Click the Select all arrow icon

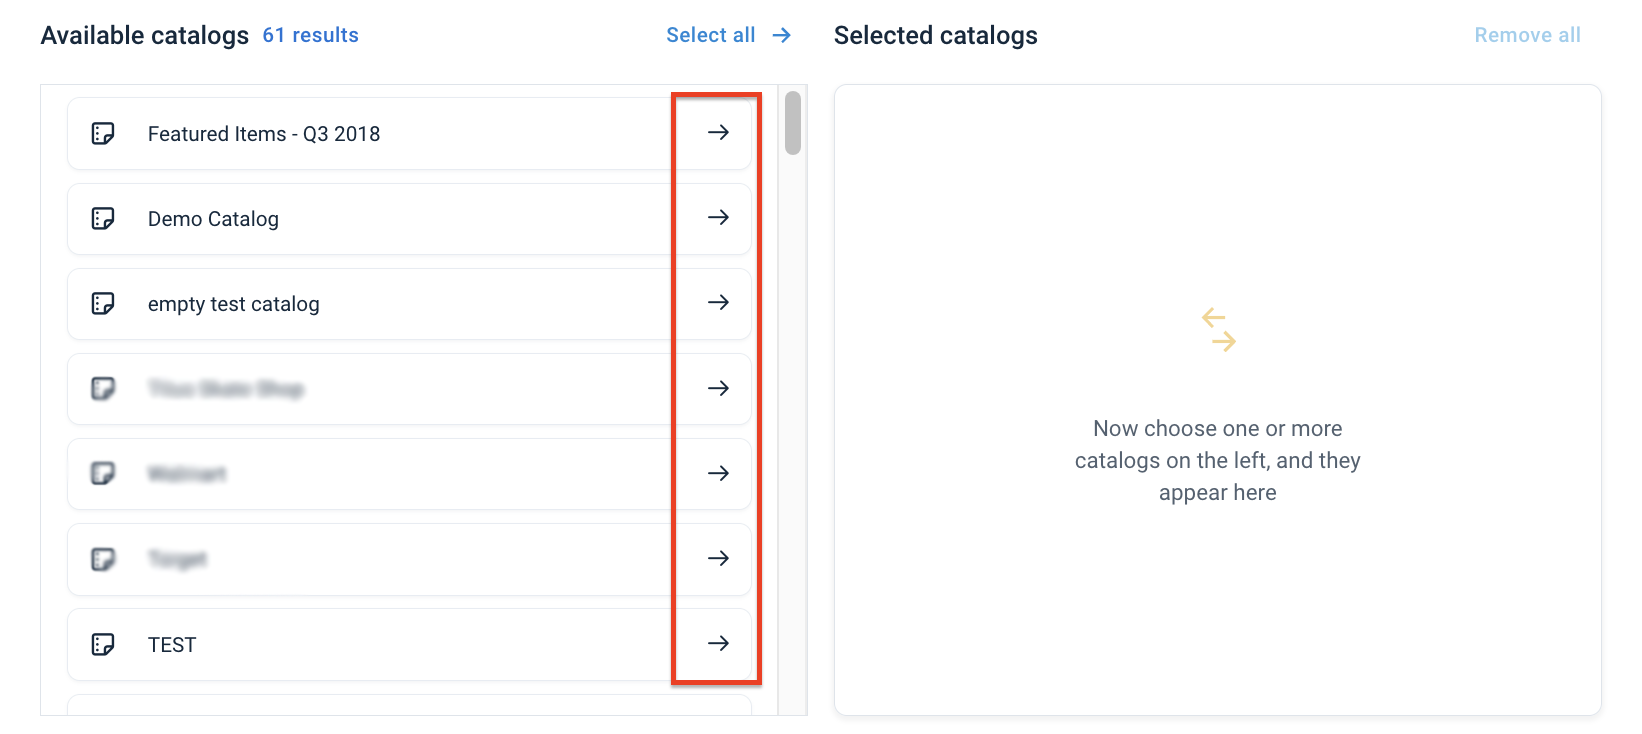click(780, 34)
